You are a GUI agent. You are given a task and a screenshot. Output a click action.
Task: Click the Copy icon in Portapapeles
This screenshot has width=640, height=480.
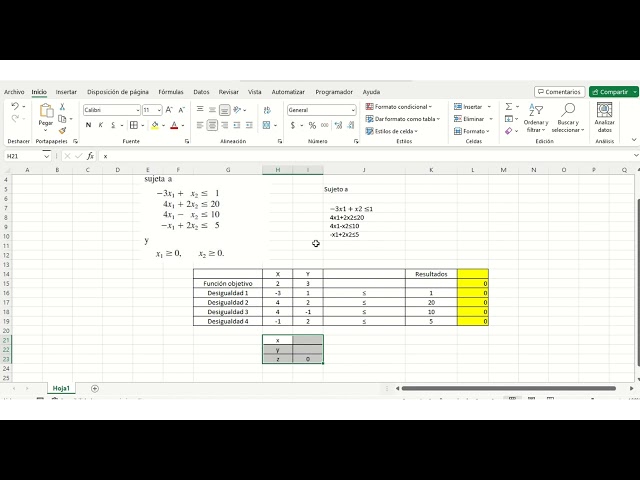(62, 119)
